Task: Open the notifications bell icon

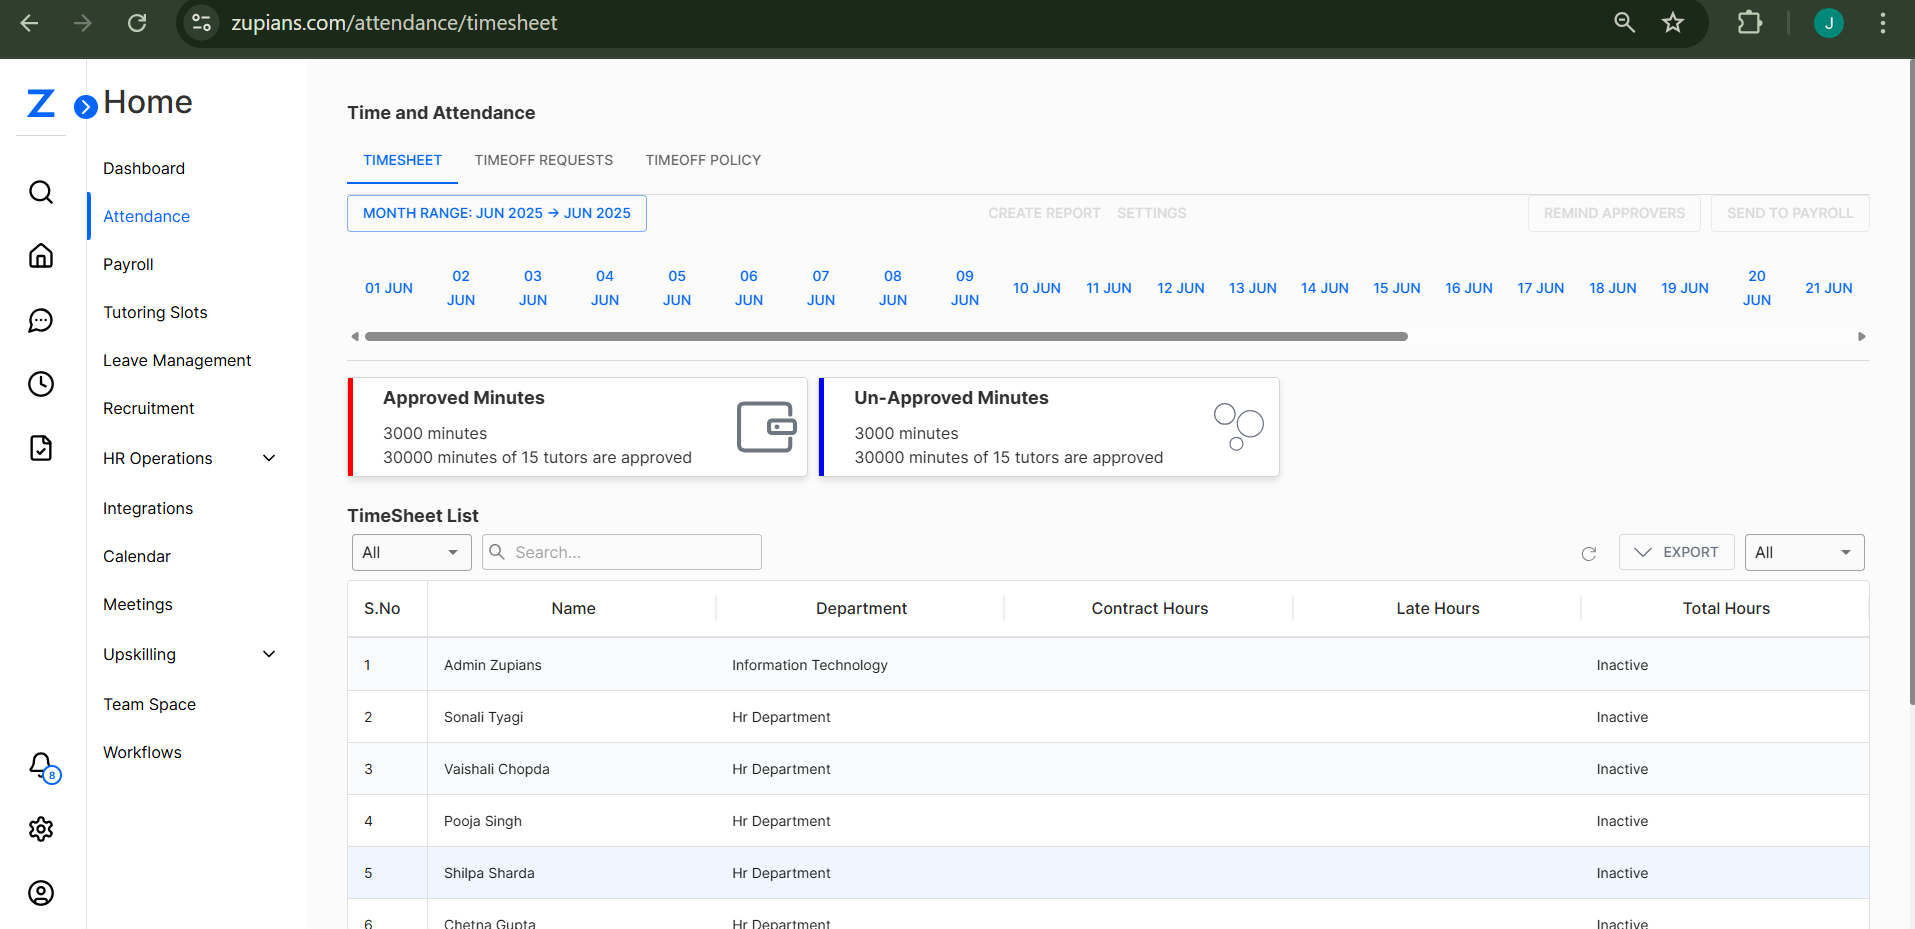Action: (41, 765)
